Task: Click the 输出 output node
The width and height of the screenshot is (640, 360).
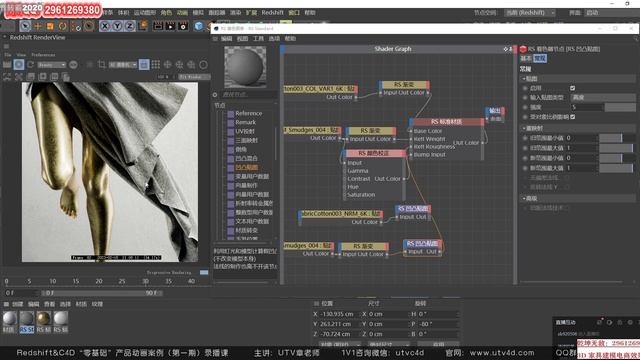Action: (x=495, y=111)
